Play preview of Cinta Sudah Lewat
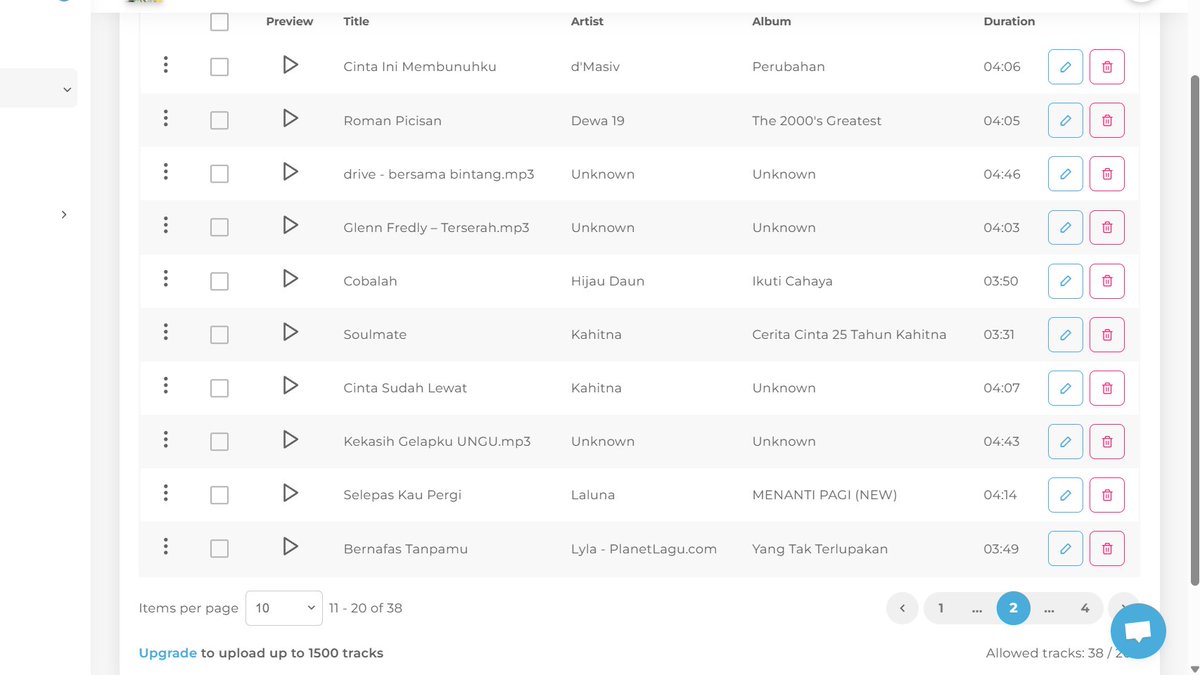 point(290,386)
